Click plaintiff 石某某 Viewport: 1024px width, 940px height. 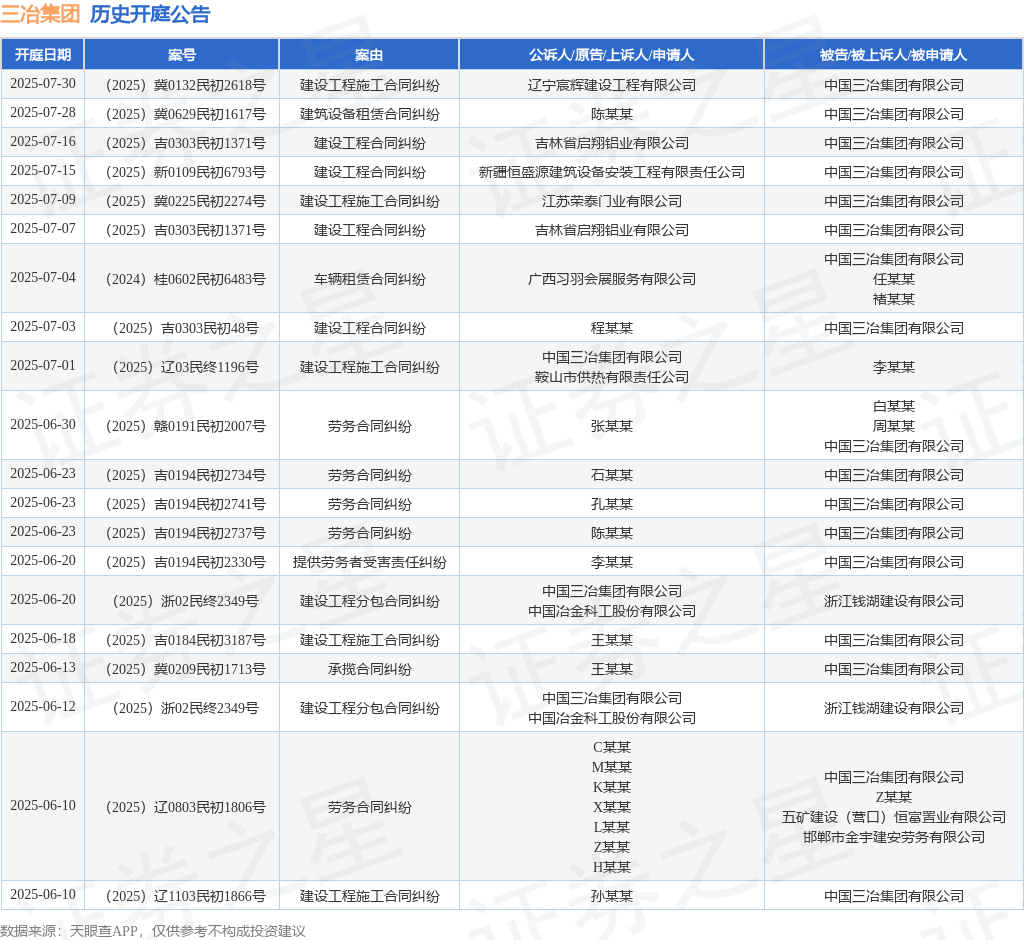[x=612, y=475]
